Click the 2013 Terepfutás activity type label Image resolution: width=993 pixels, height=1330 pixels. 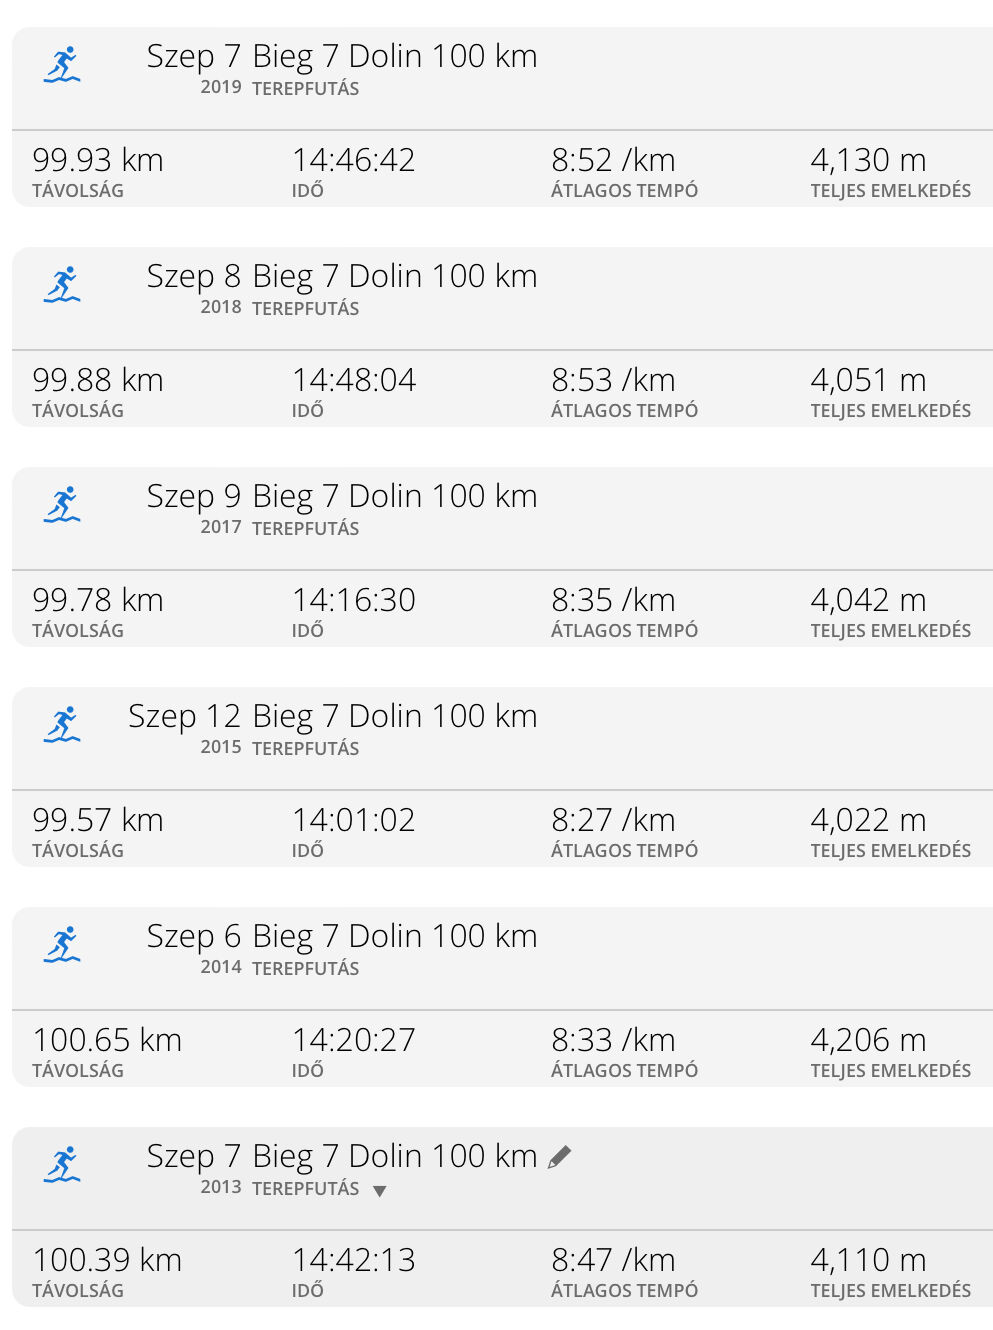[305, 1189]
